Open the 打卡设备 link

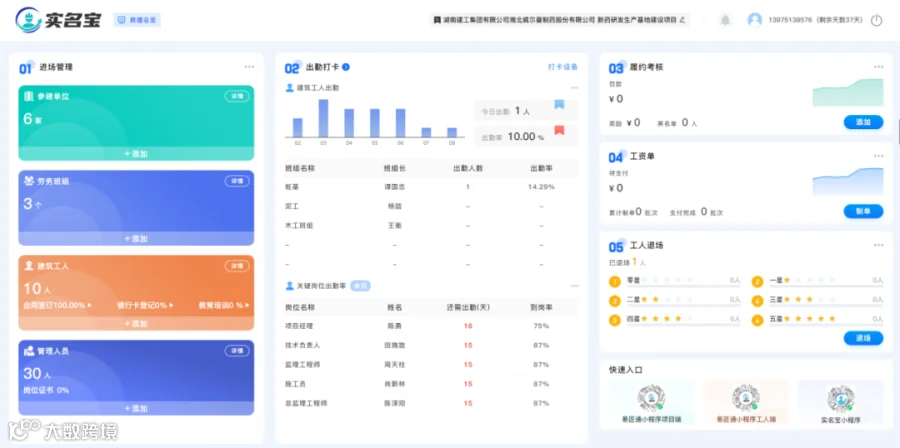pos(562,67)
